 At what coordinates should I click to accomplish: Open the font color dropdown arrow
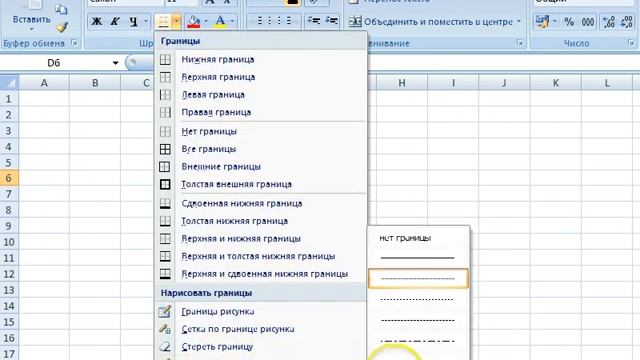click(232, 21)
